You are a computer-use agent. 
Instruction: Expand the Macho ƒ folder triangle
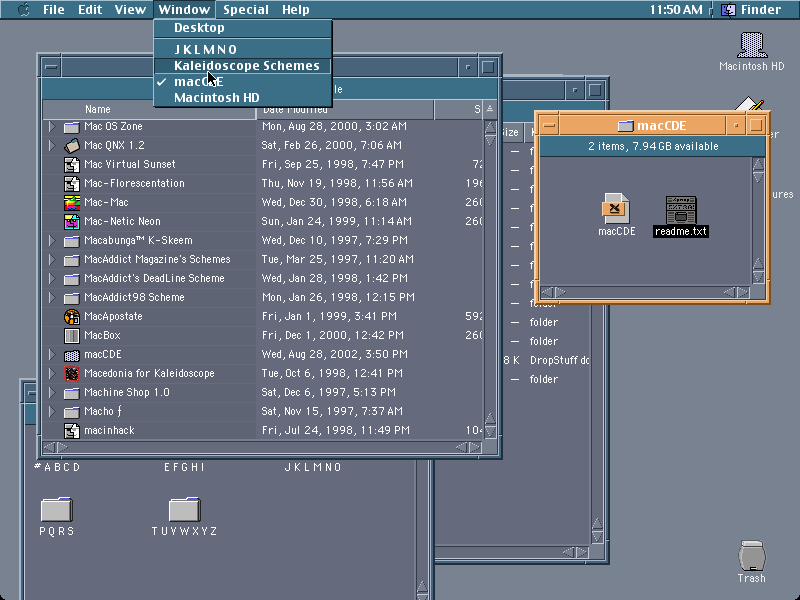pyautogui.click(x=52, y=411)
